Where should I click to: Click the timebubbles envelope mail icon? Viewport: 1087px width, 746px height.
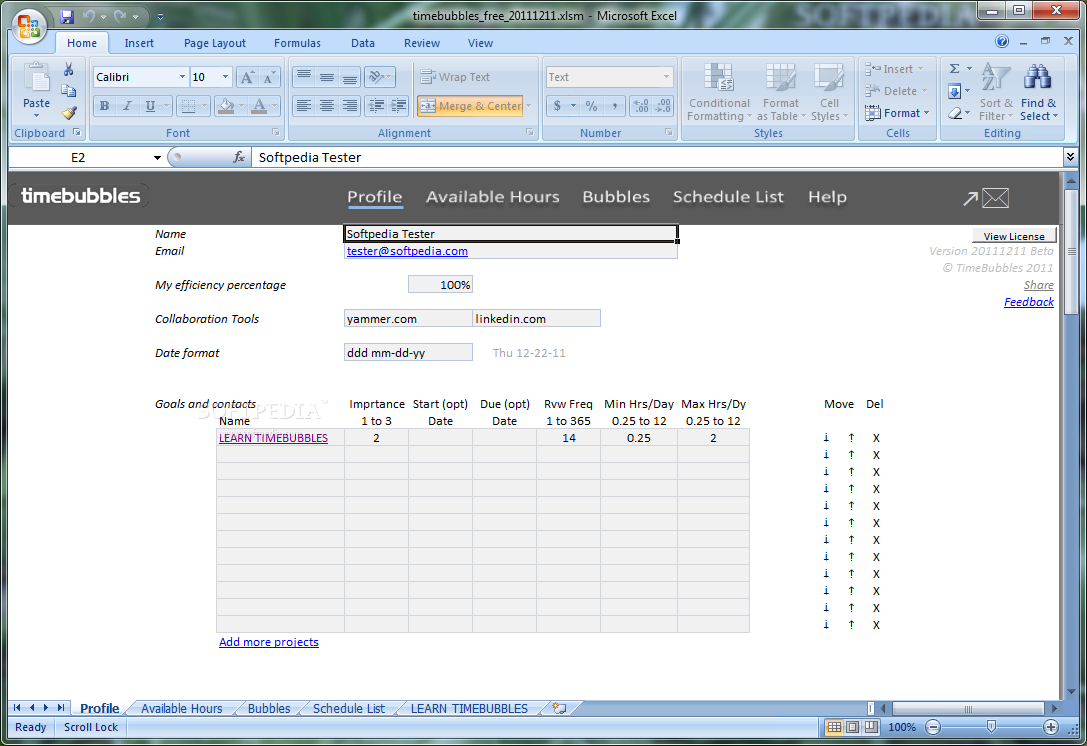tap(995, 198)
